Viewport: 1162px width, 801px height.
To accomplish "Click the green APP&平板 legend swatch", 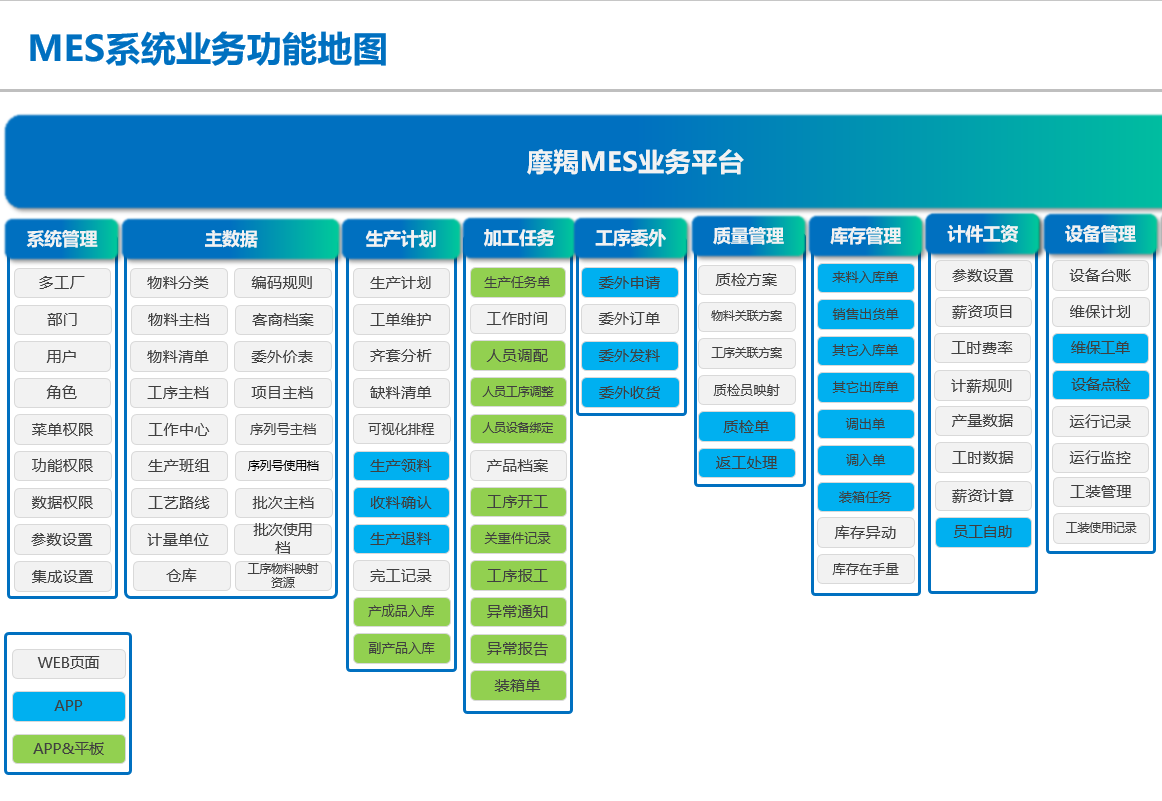I will tap(68, 749).
